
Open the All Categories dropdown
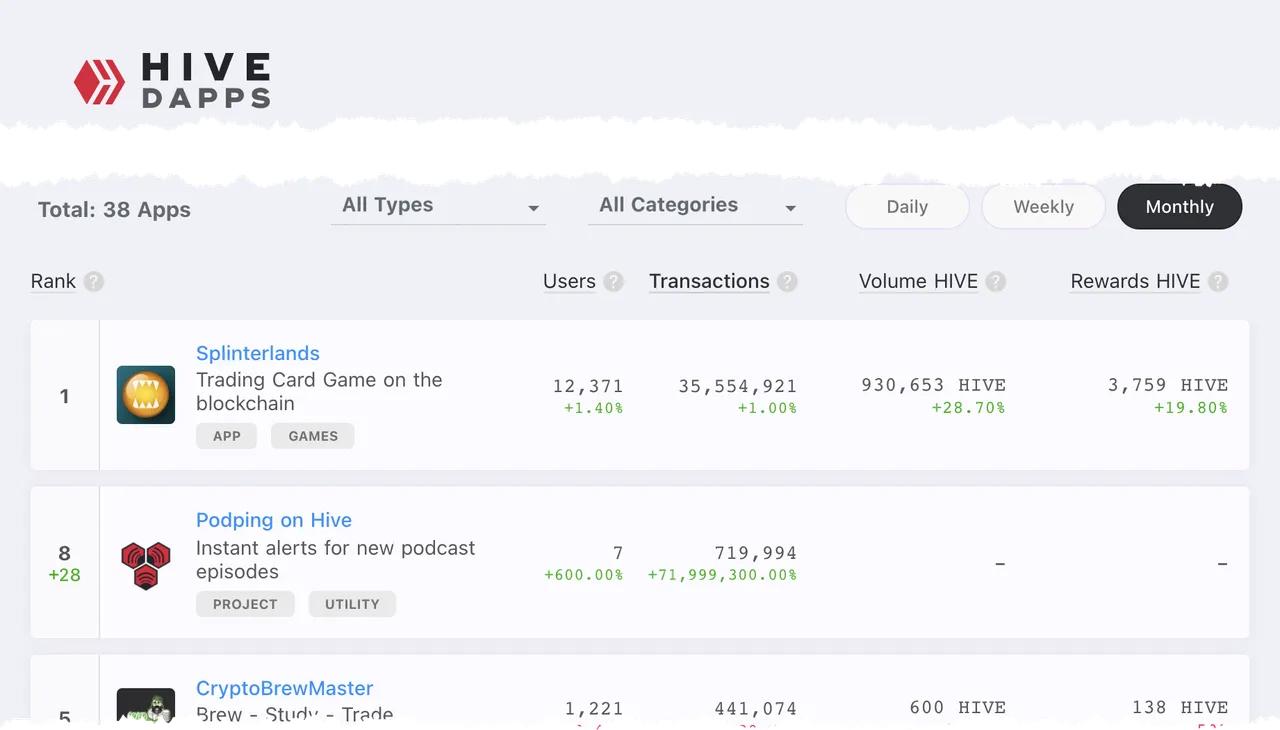(695, 206)
